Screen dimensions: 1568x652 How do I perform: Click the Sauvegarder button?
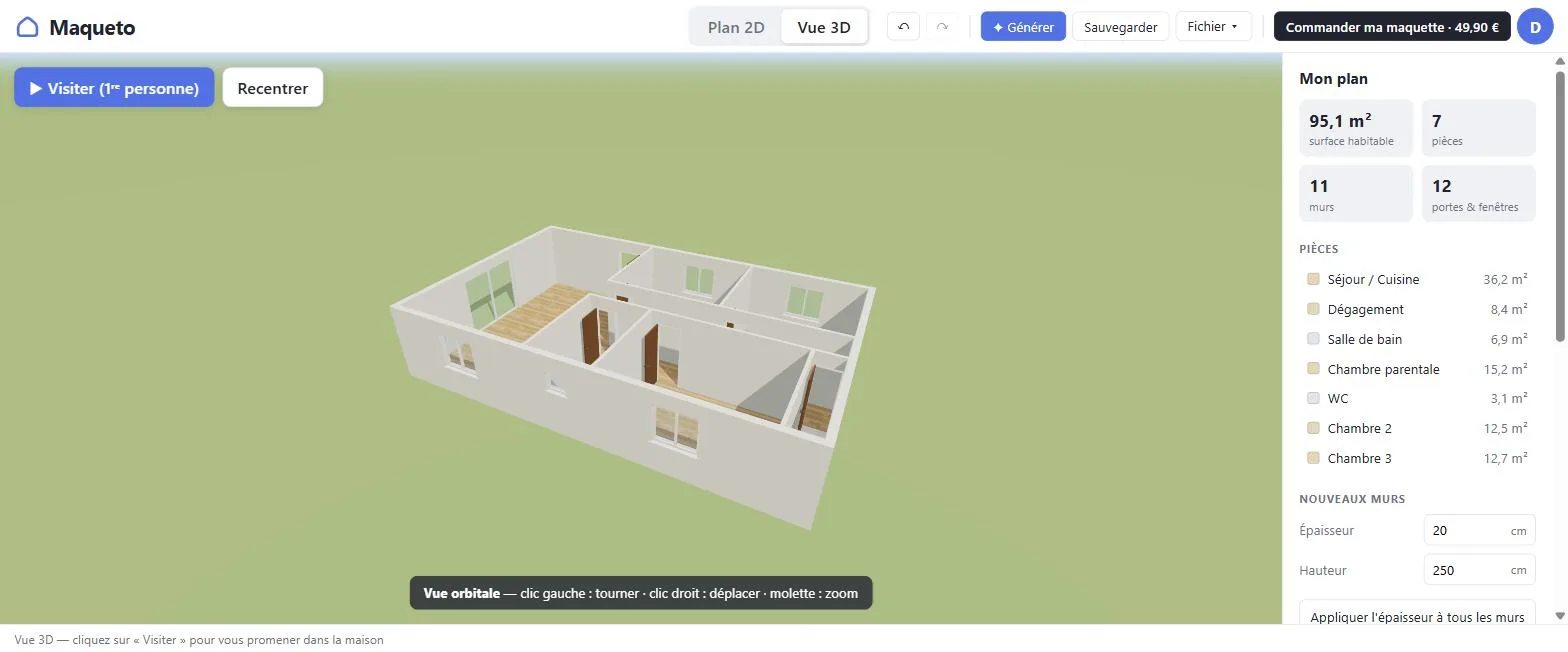pyautogui.click(x=1120, y=27)
